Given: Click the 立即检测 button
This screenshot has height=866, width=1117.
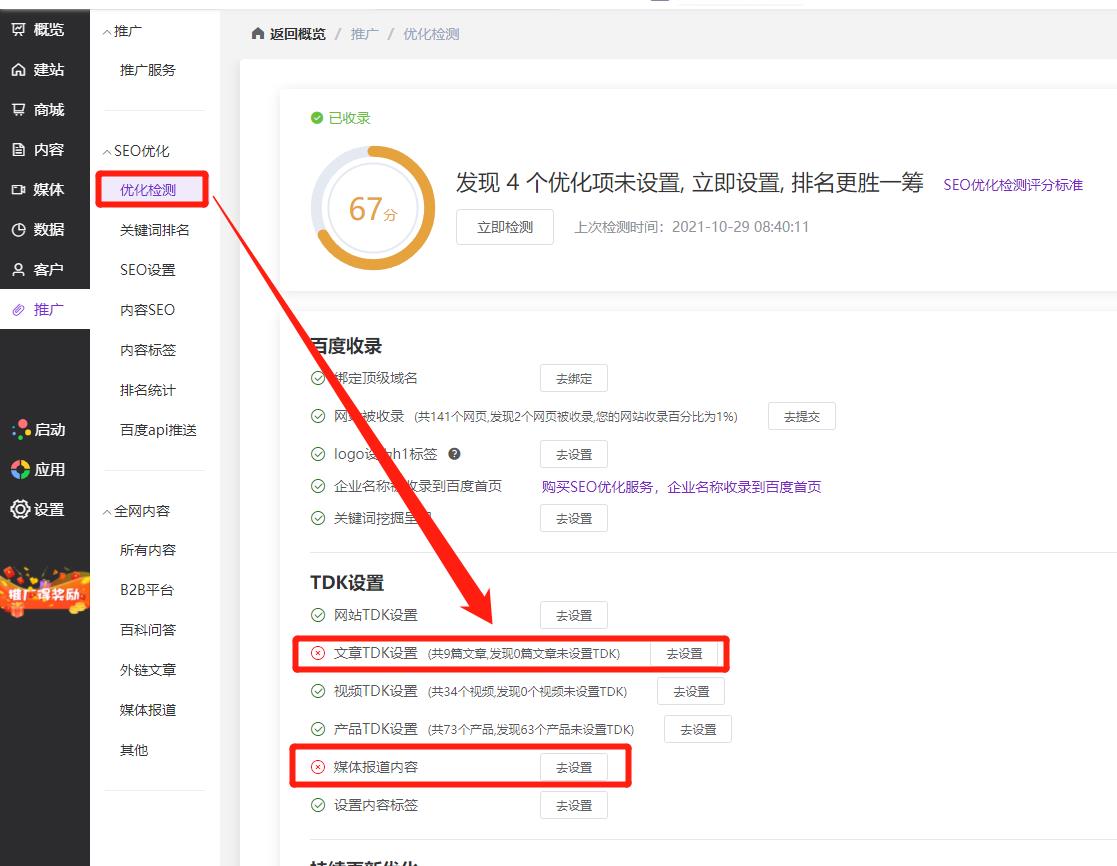Looking at the screenshot, I should [x=504, y=227].
